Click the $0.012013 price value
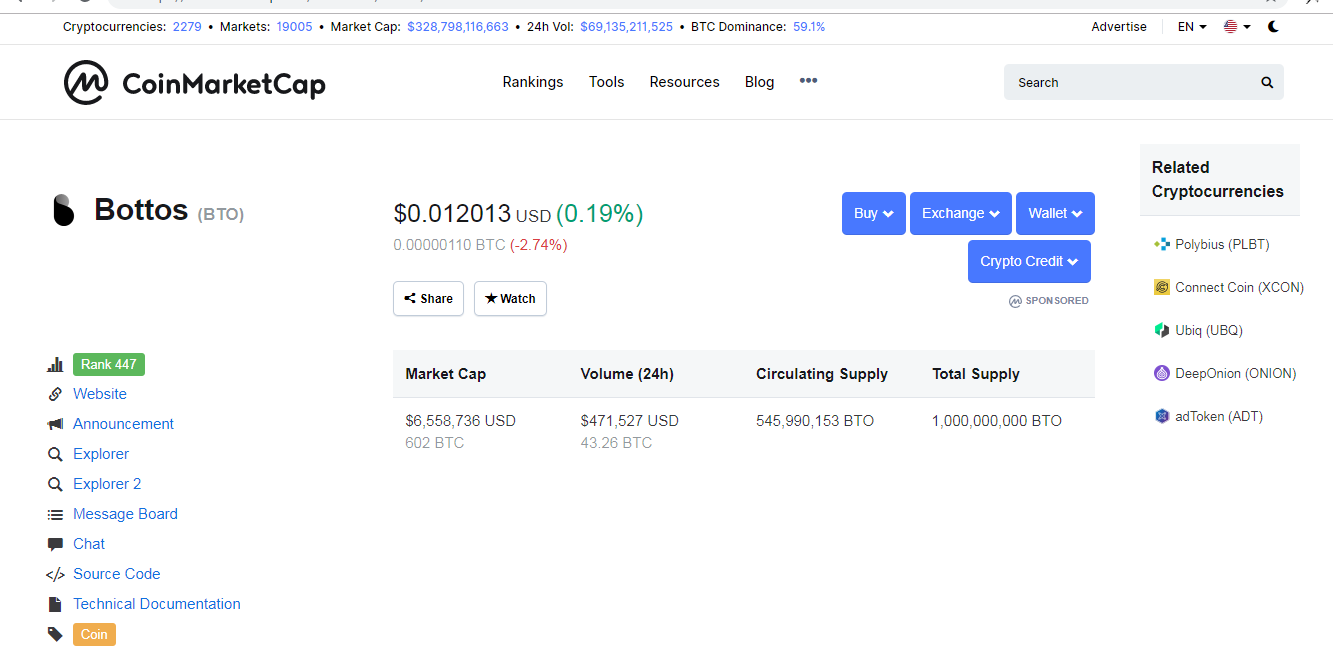Image resolution: width=1333 pixels, height=665 pixels. (x=452, y=214)
